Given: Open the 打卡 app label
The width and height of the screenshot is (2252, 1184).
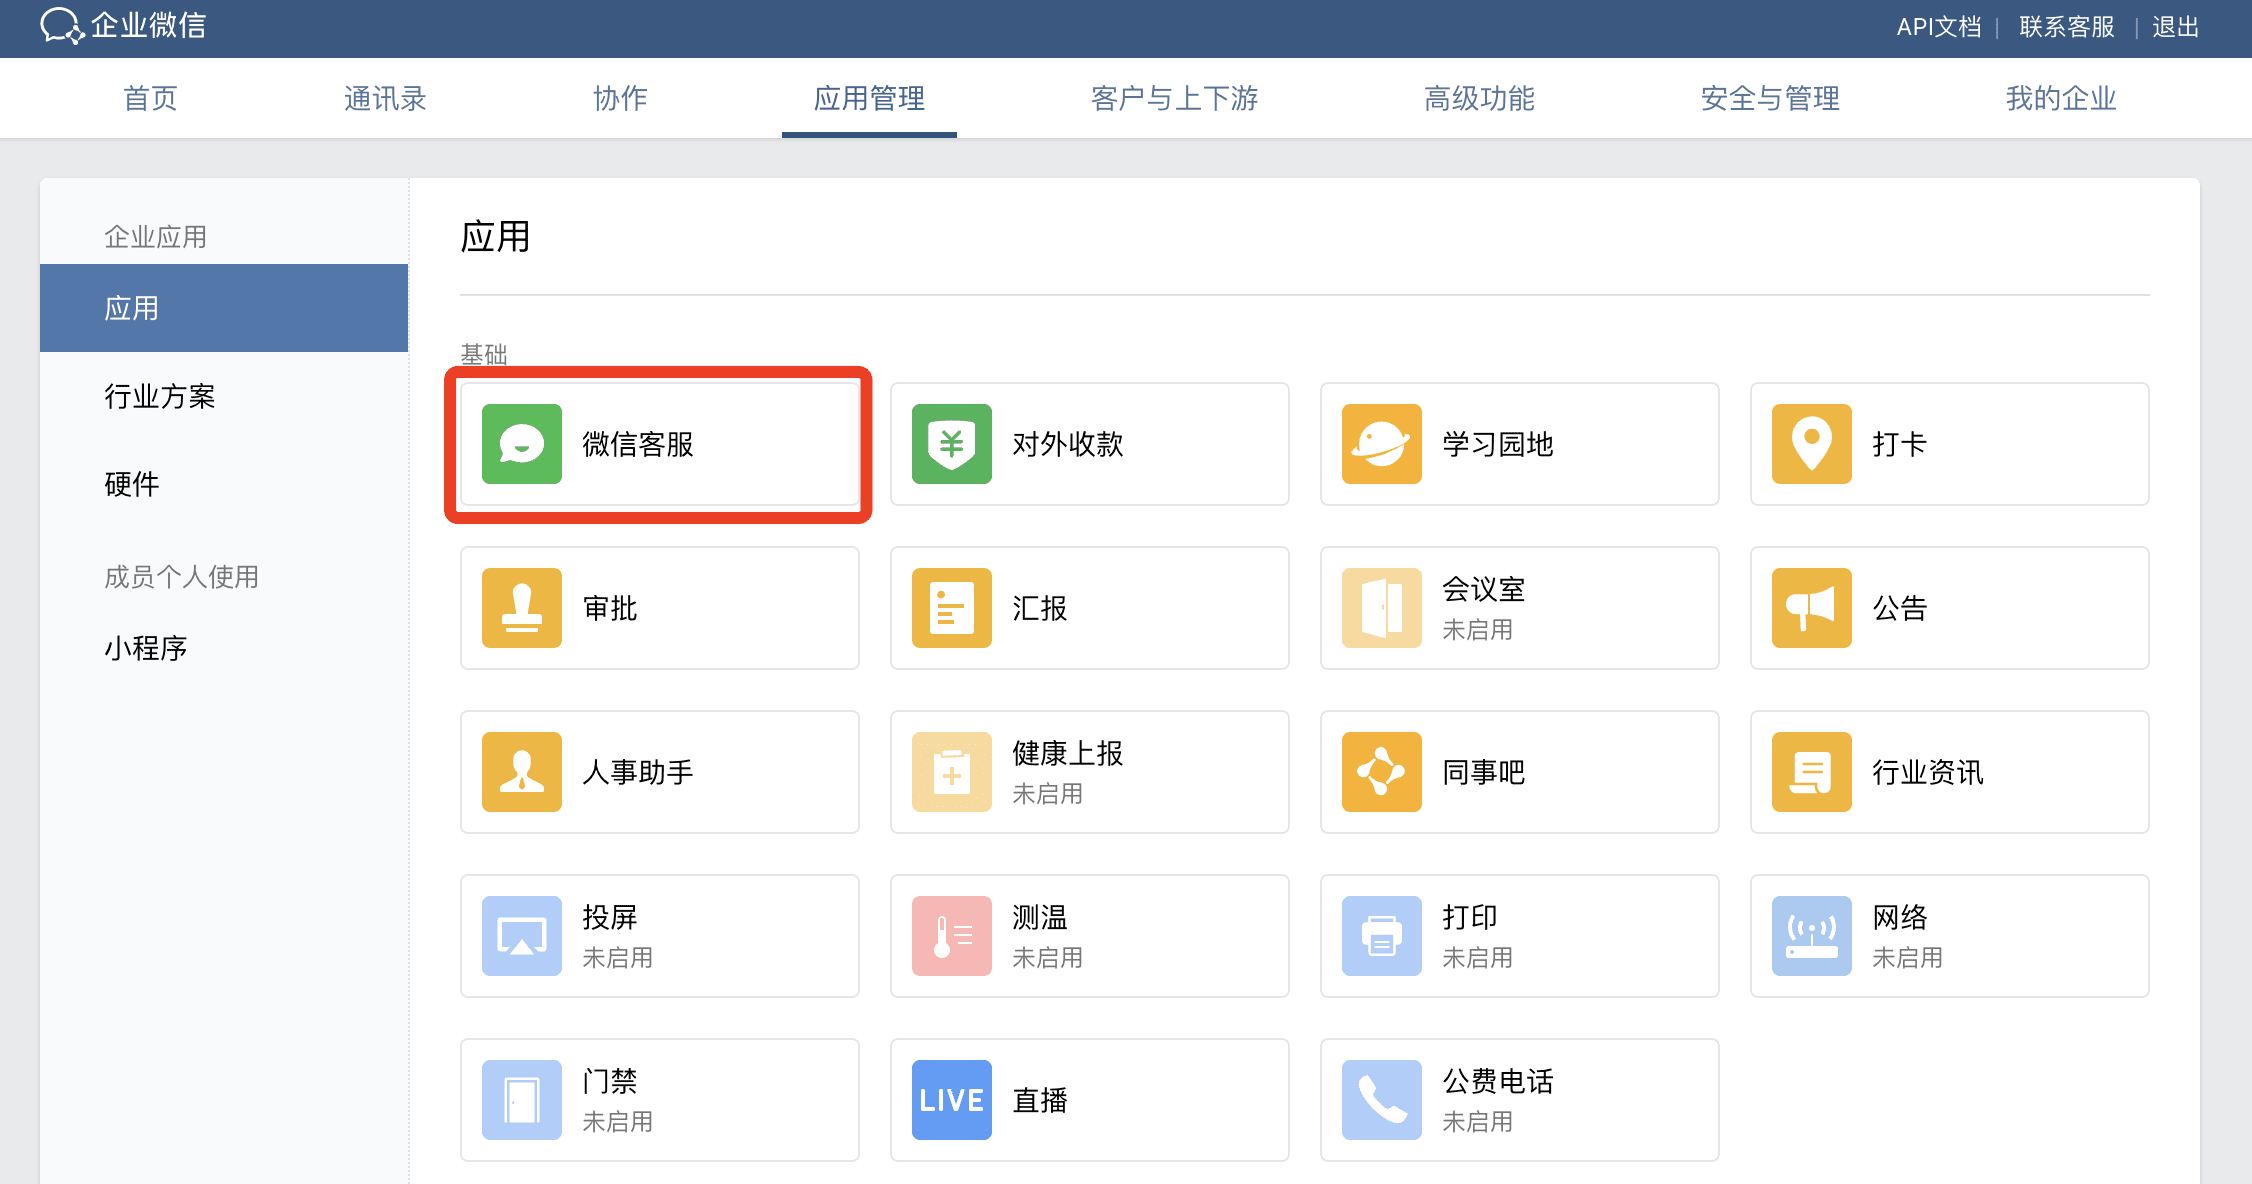Looking at the screenshot, I should [1900, 444].
